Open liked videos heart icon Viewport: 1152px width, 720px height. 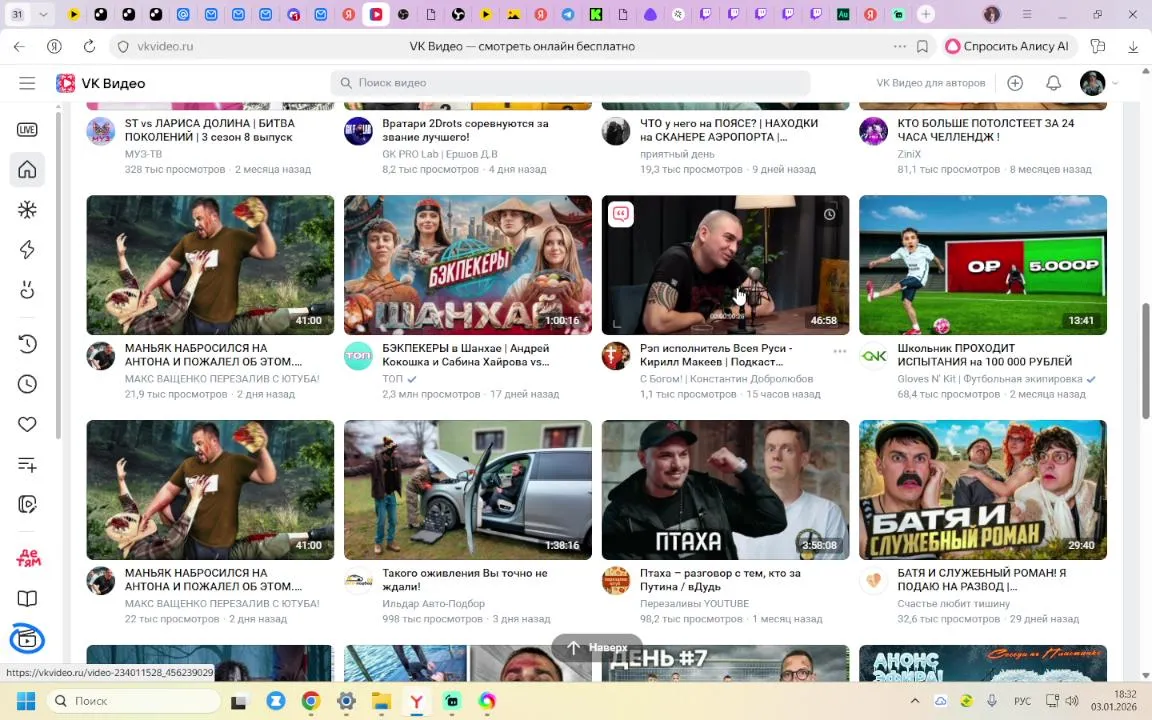pyautogui.click(x=27, y=424)
